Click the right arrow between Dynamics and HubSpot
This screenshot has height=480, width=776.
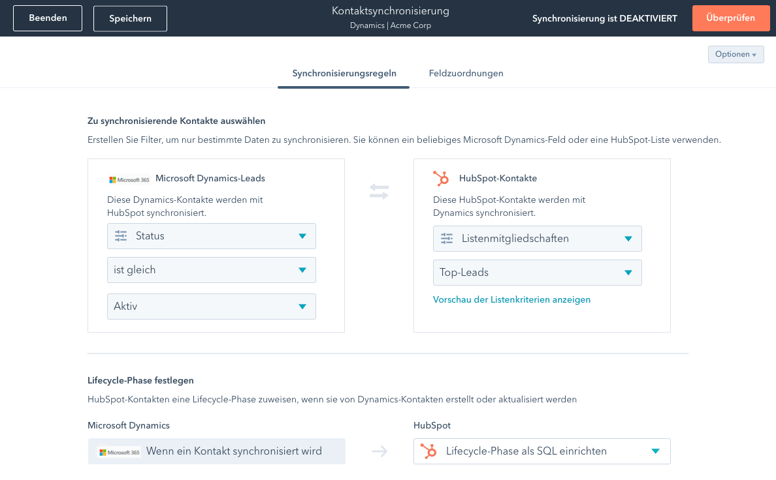click(379, 452)
